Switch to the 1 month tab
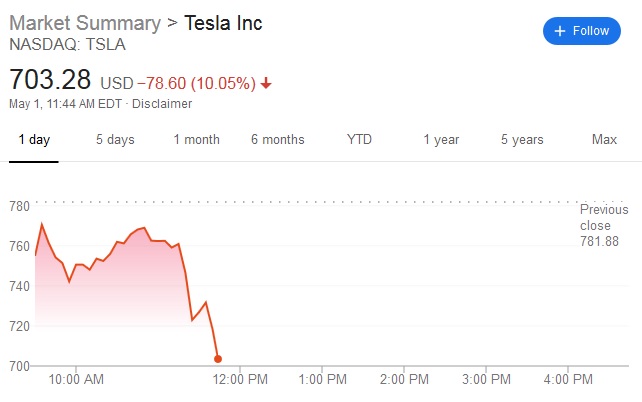The width and height of the screenshot is (642, 402). coord(196,139)
